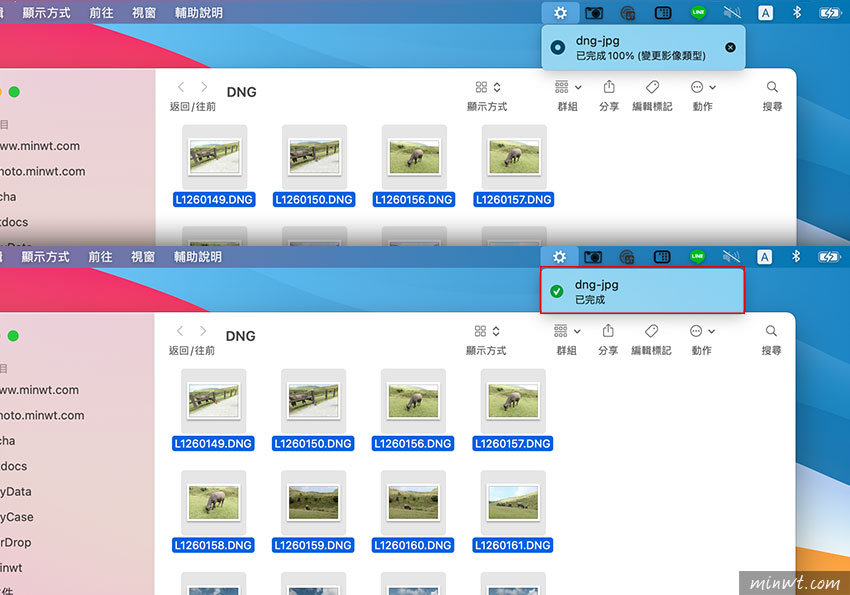Image resolution: width=850 pixels, height=595 pixels.
Task: Select the L1260160.DNG thumbnail
Action: point(413,502)
